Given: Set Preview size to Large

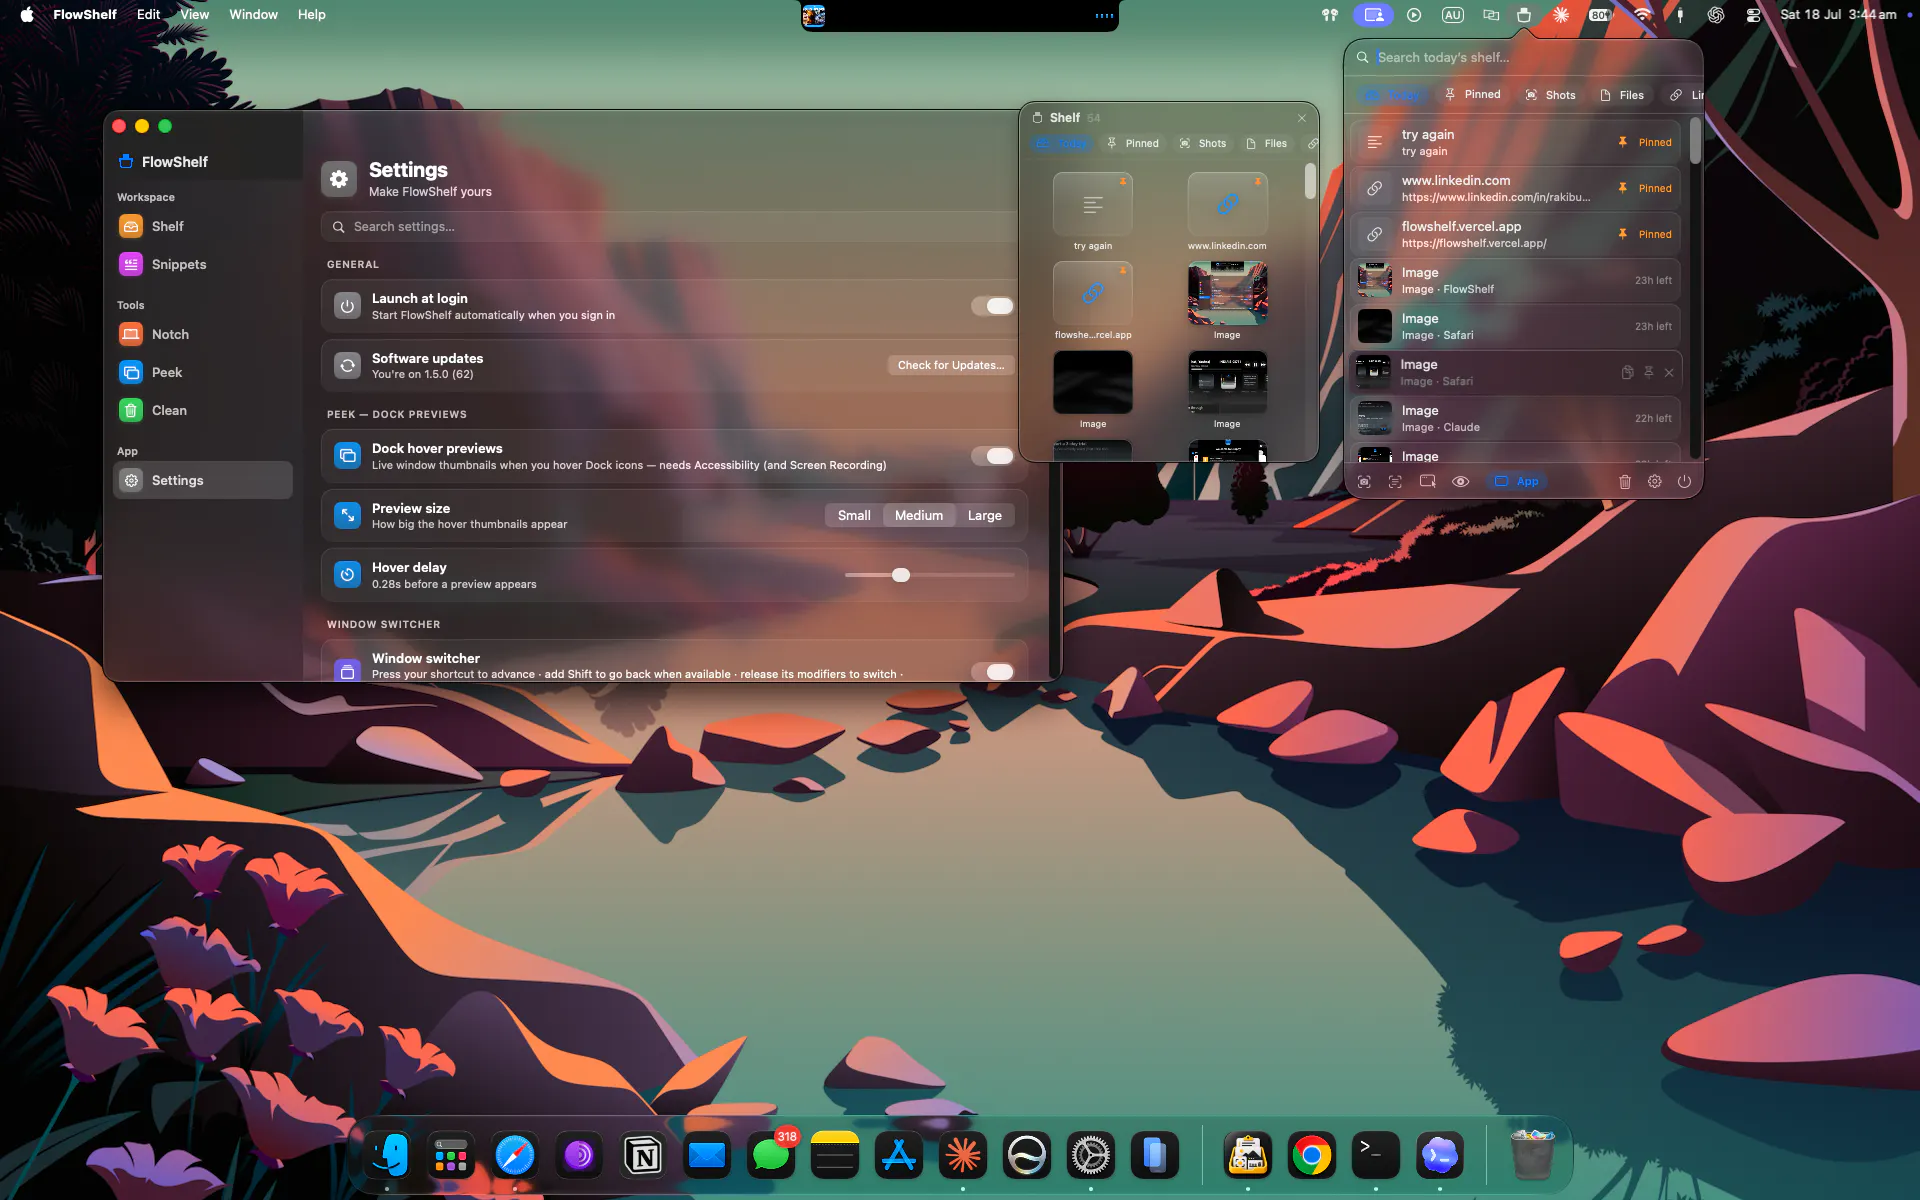Looking at the screenshot, I should [985, 516].
